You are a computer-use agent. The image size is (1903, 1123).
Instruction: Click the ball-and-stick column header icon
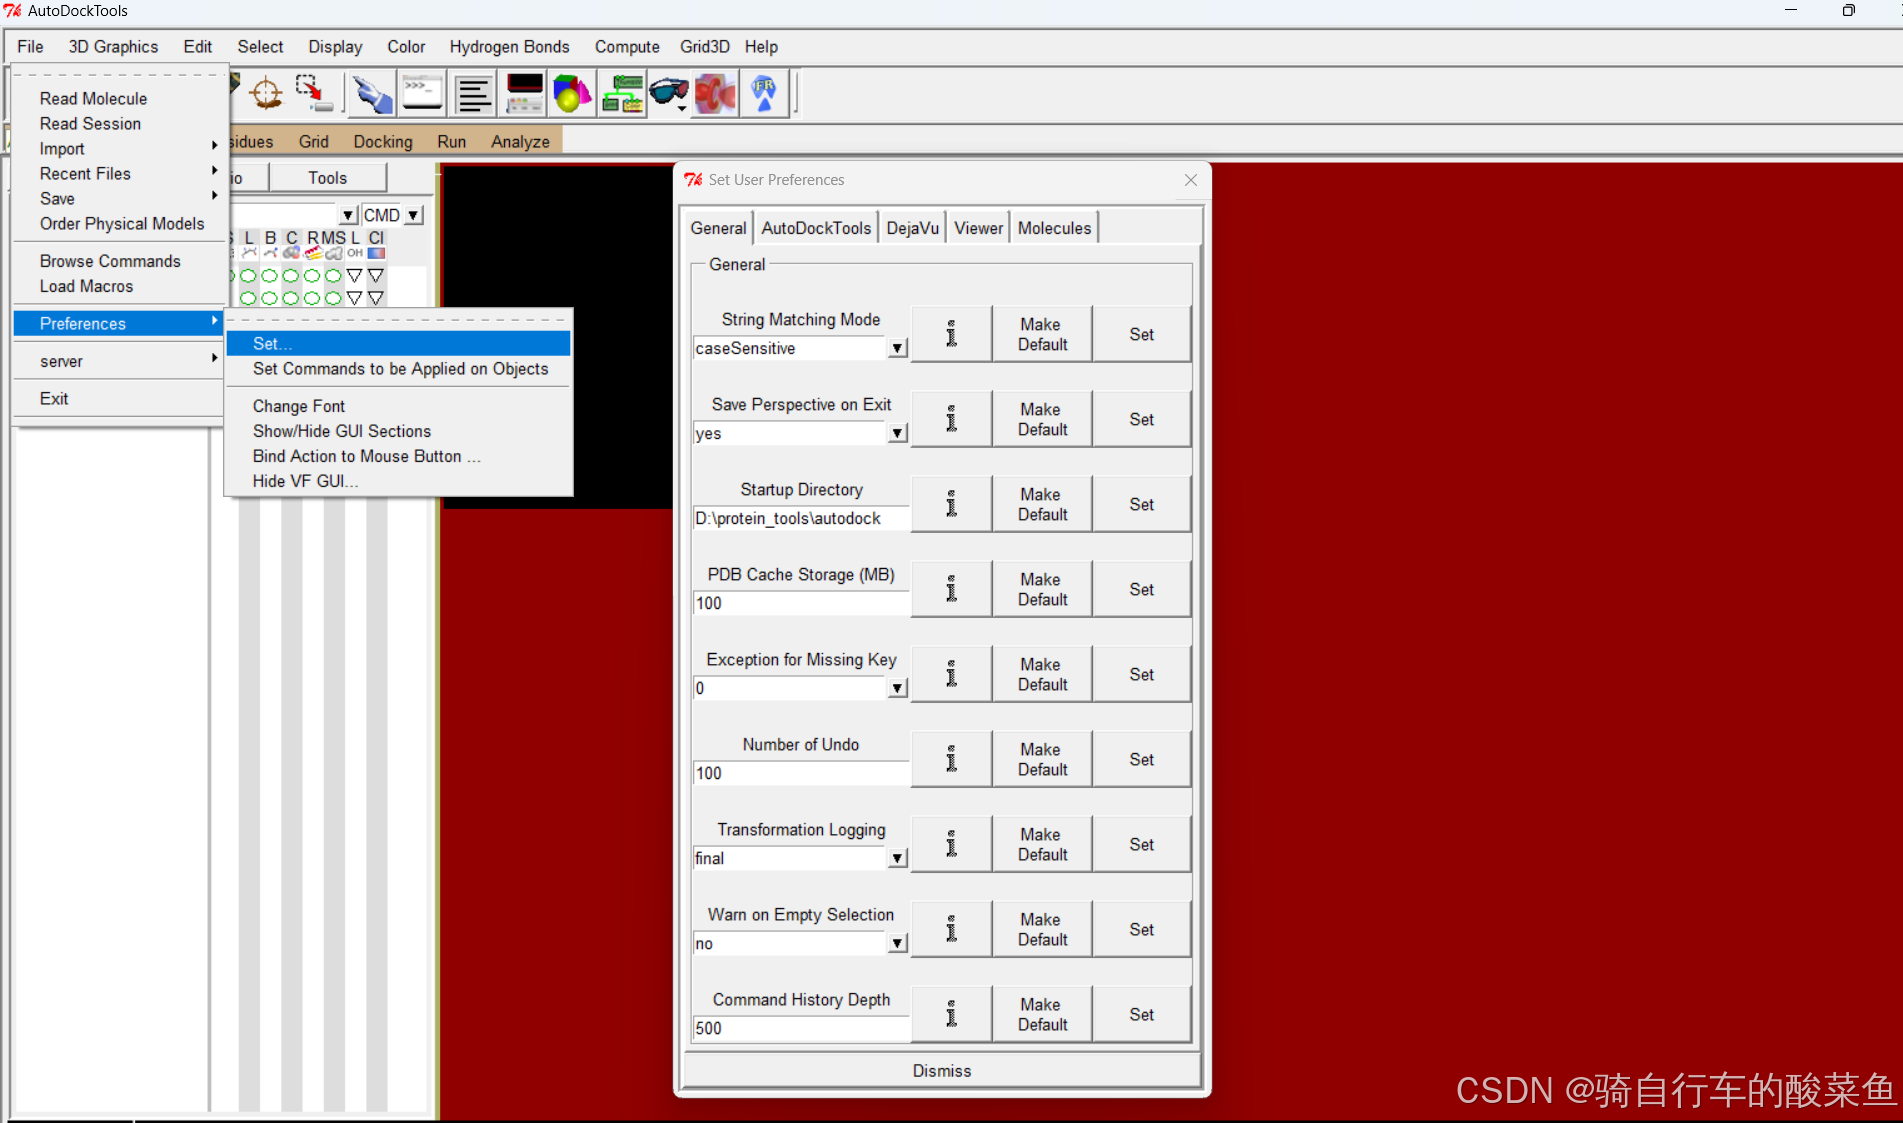[270, 254]
